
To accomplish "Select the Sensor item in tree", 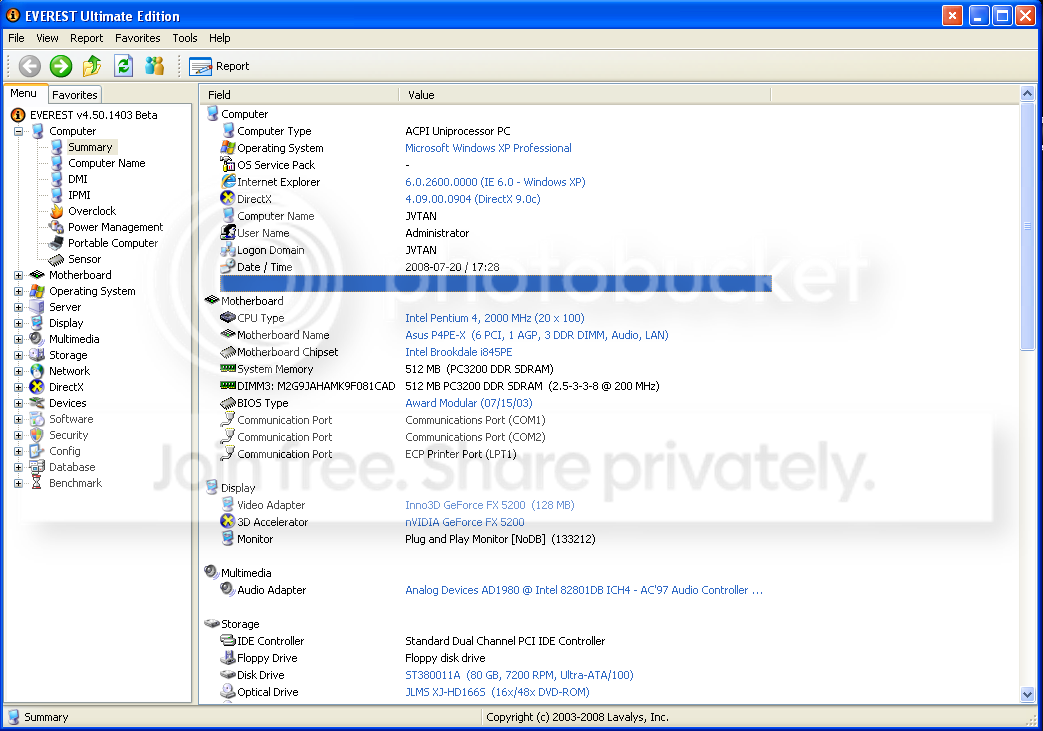I will 84,259.
